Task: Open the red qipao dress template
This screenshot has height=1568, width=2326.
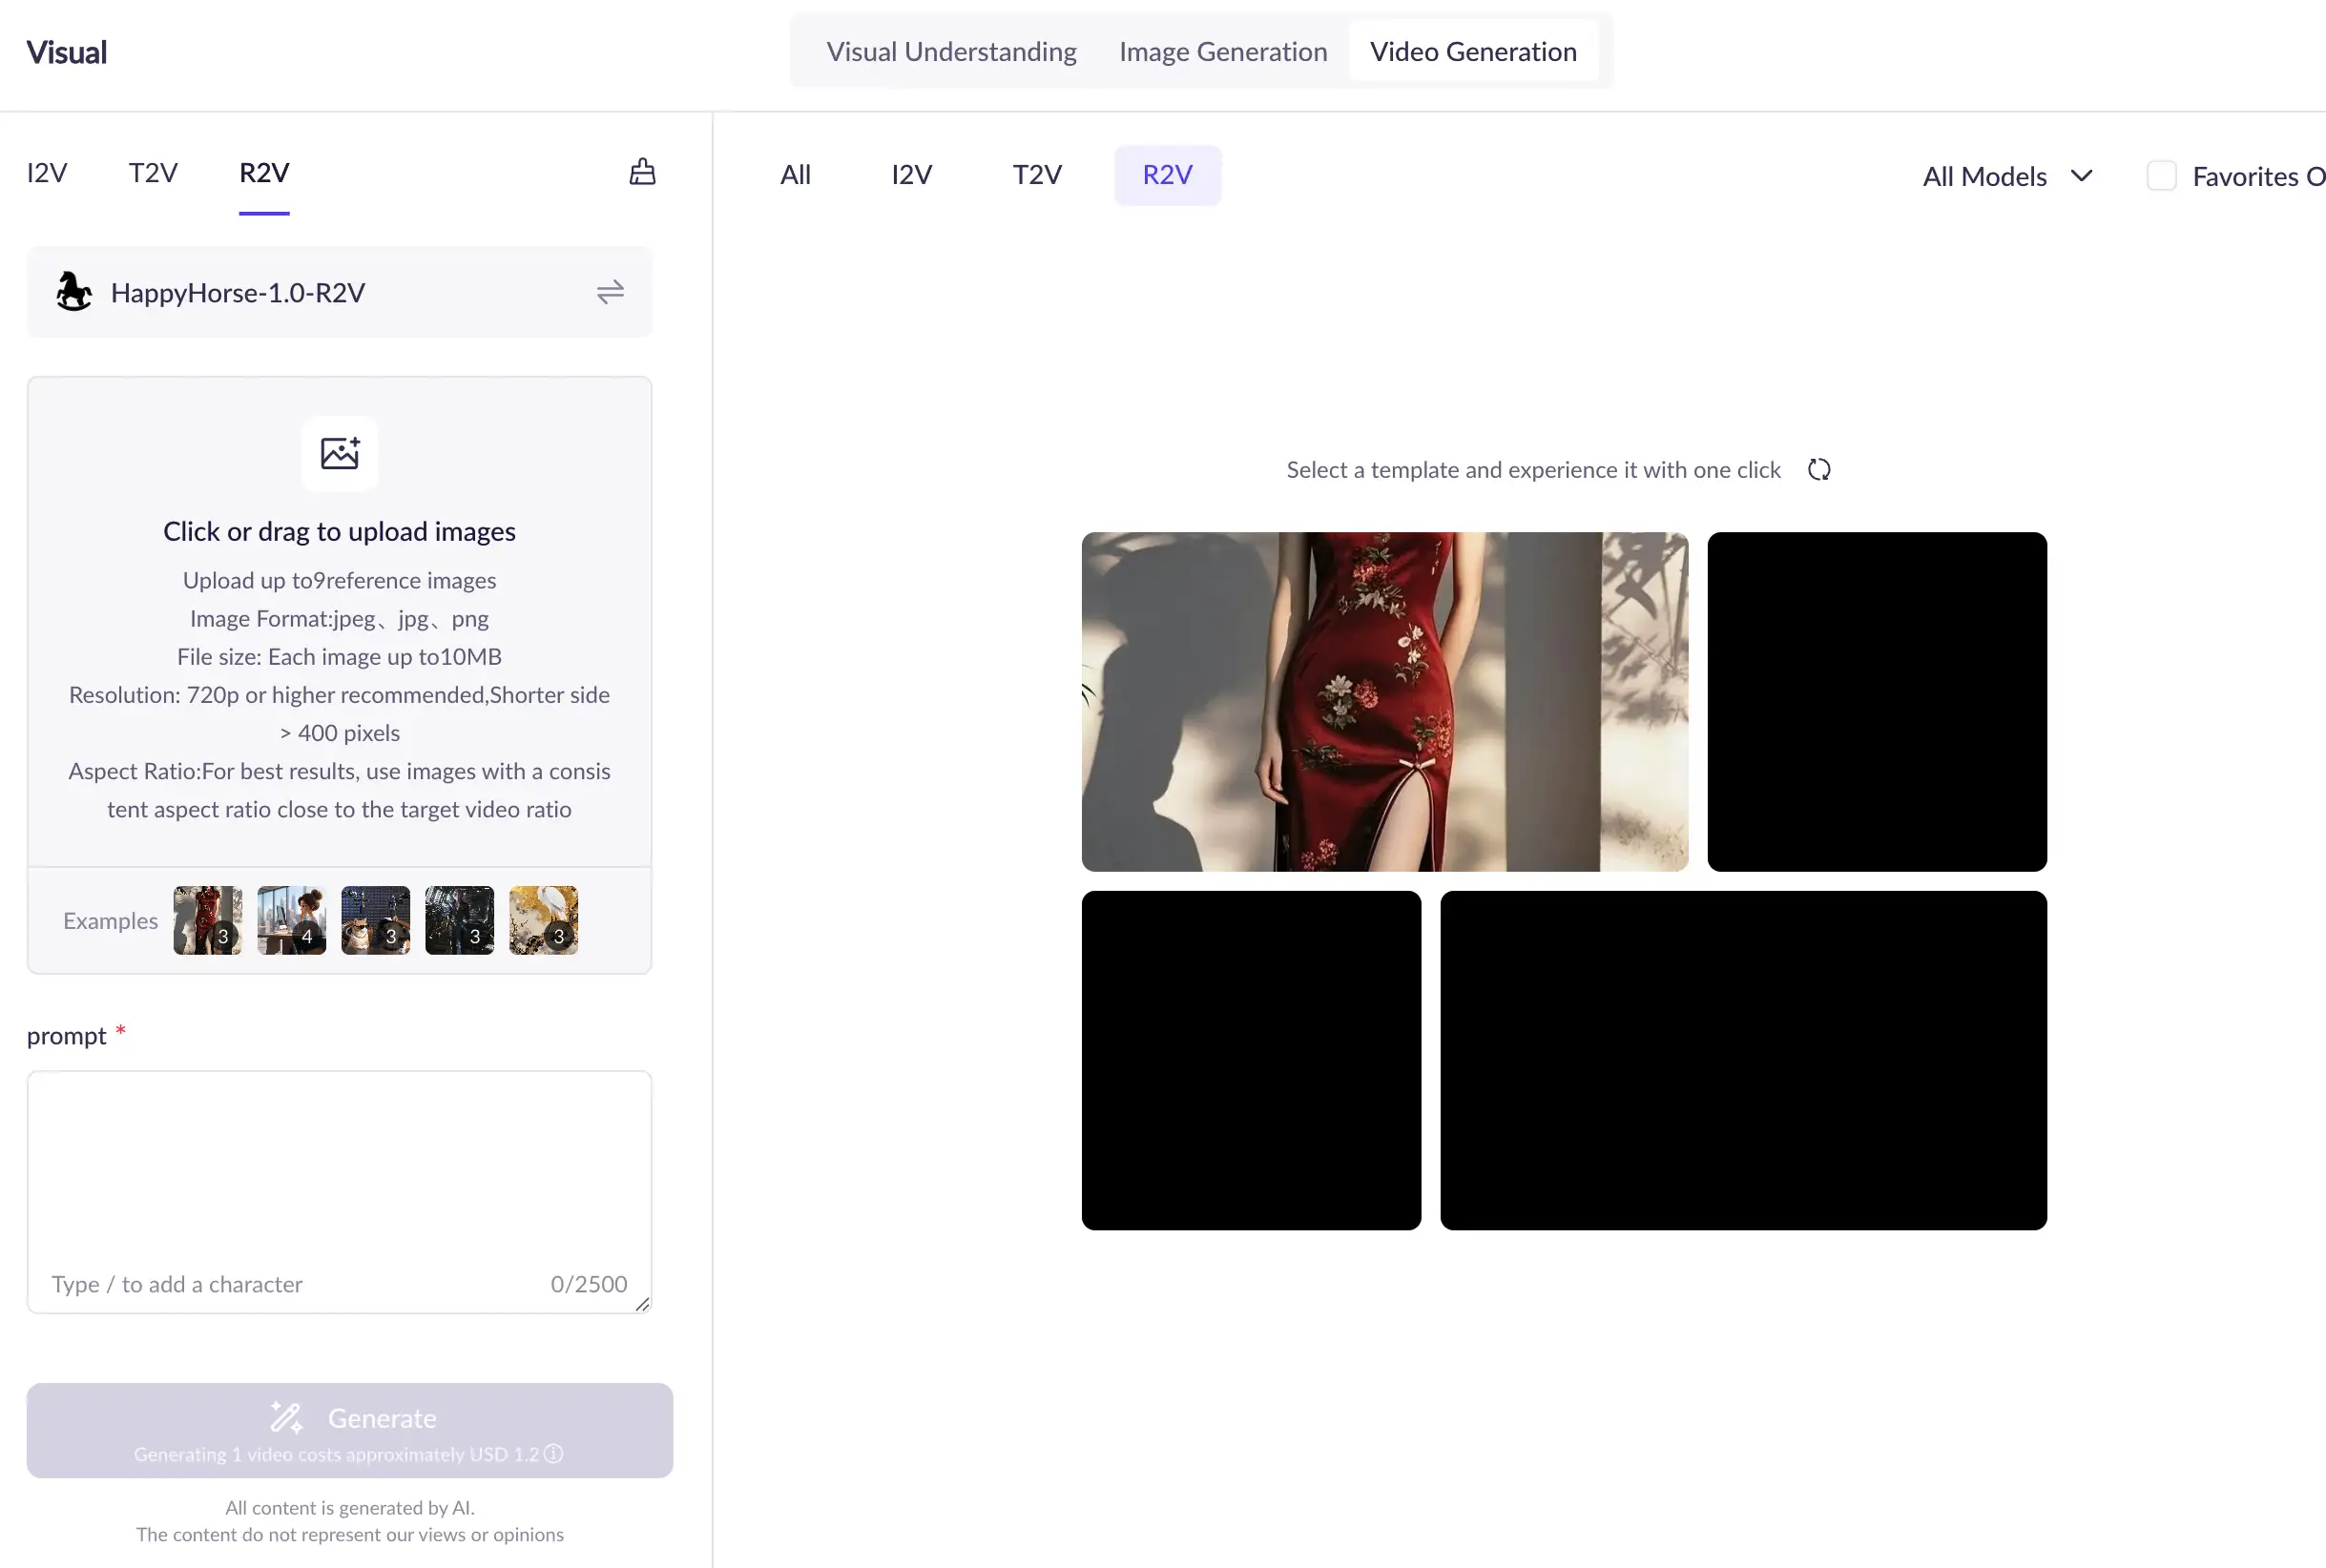Action: point(1384,701)
